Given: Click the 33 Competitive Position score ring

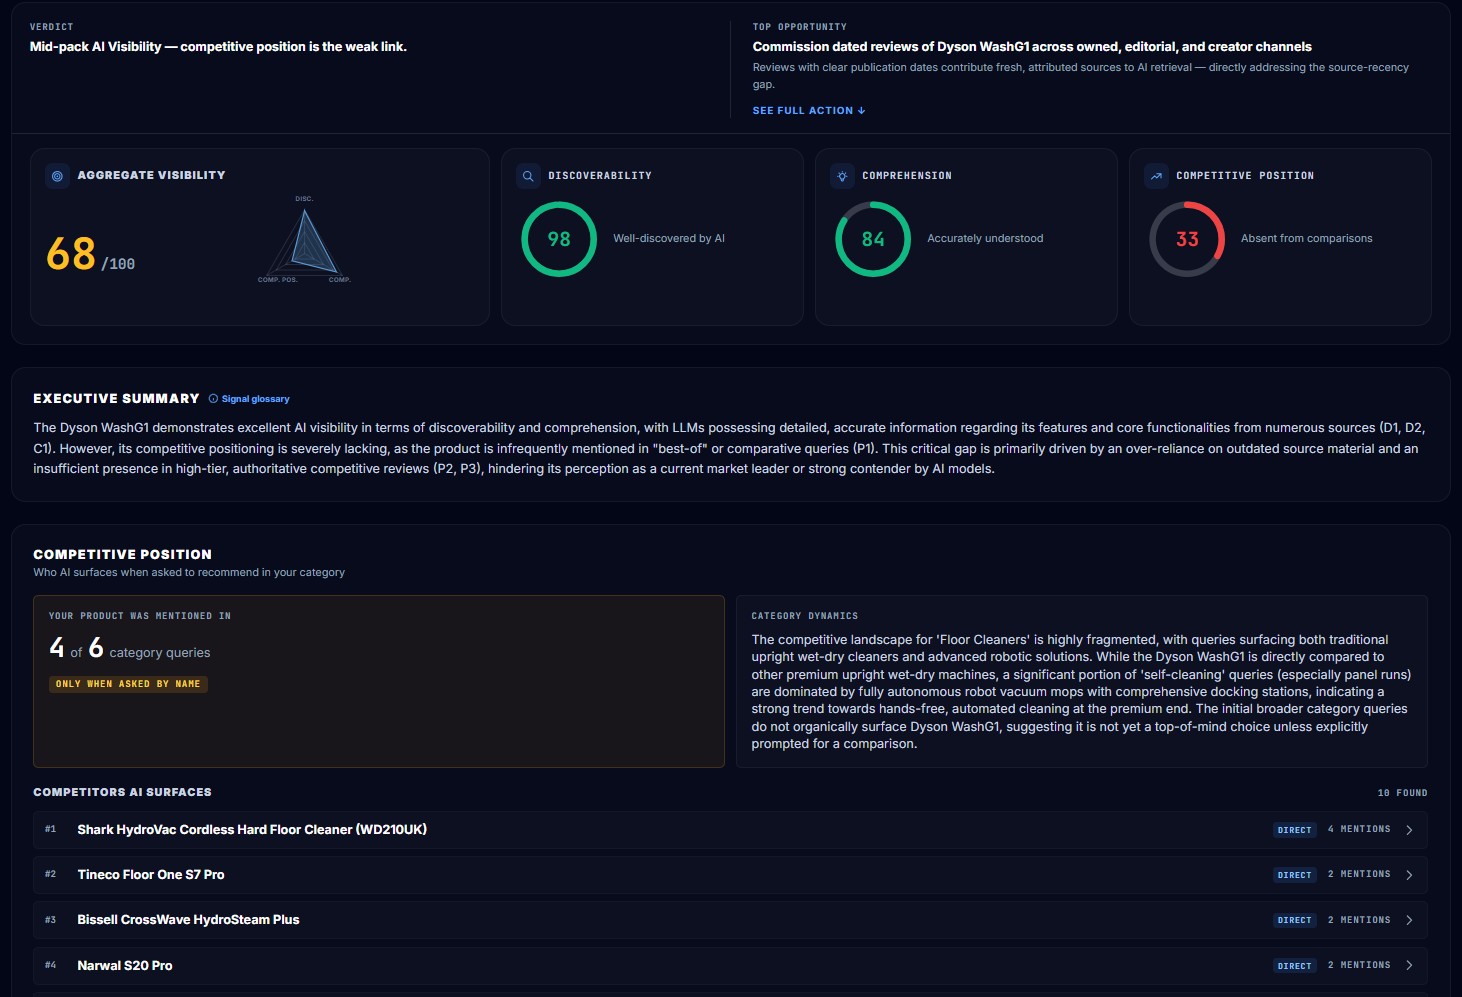Looking at the screenshot, I should pyautogui.click(x=1187, y=239).
